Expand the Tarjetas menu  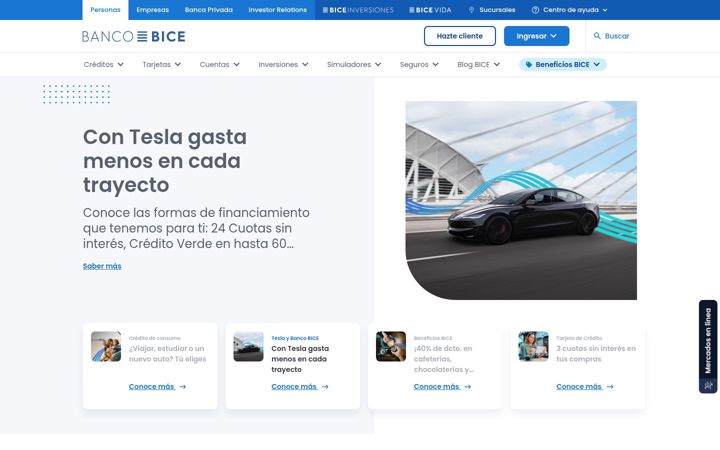(x=162, y=65)
